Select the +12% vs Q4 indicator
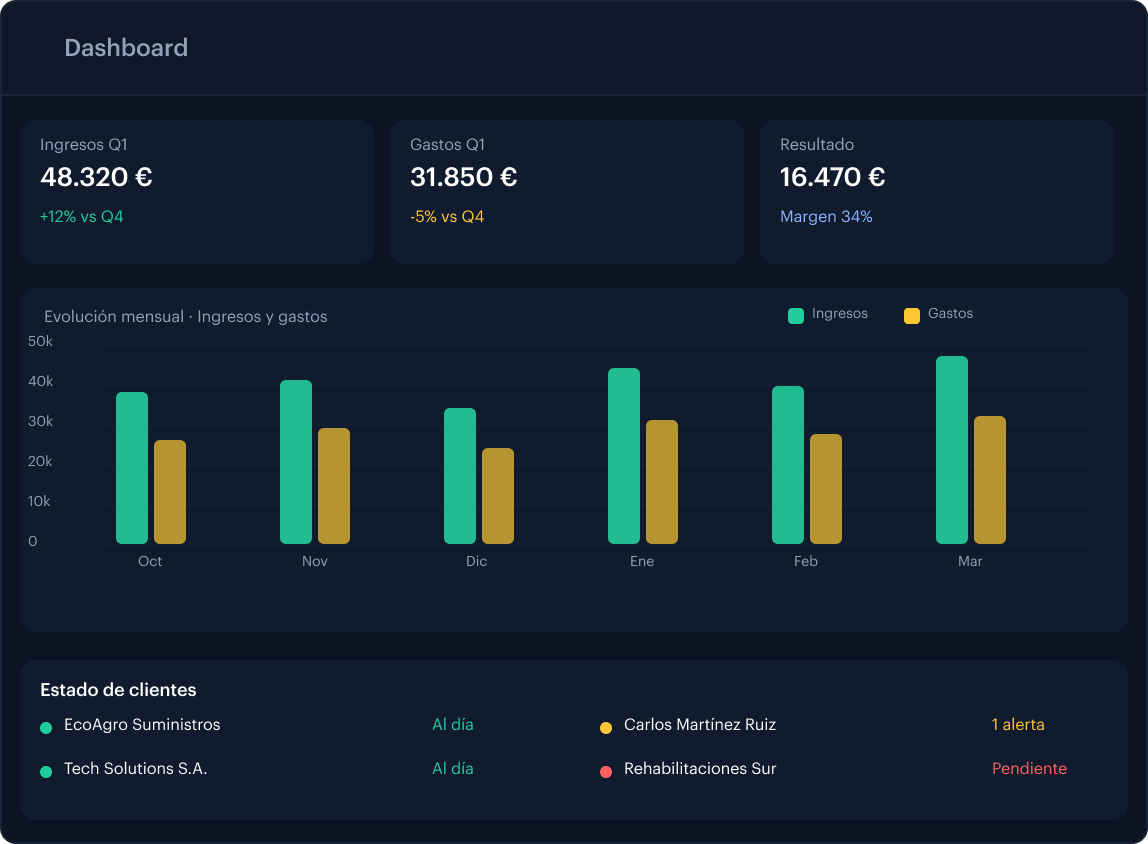 point(81,217)
